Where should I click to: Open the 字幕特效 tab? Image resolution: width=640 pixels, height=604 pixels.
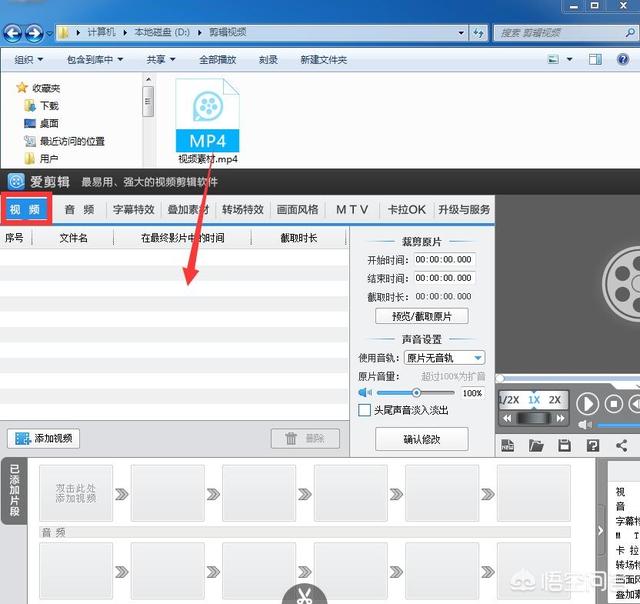tap(134, 210)
